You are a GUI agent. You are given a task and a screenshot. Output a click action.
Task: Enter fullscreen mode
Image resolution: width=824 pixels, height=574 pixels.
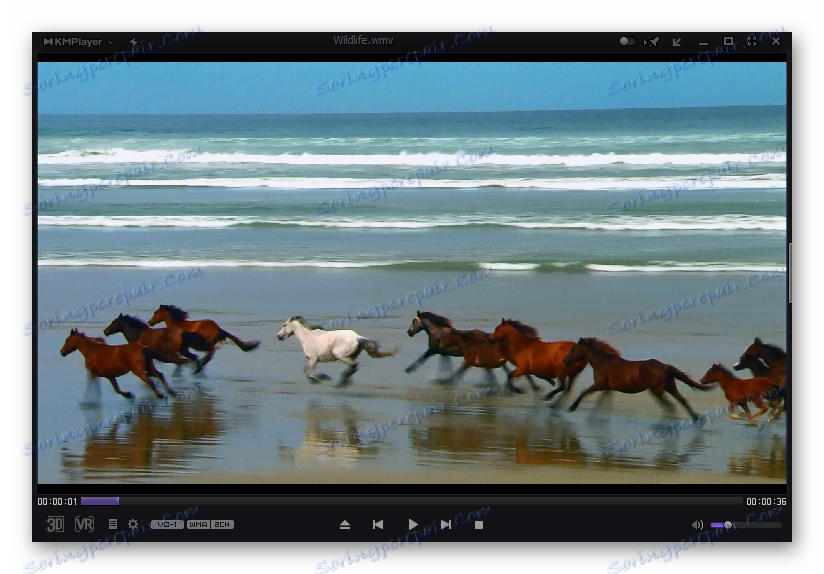click(752, 41)
